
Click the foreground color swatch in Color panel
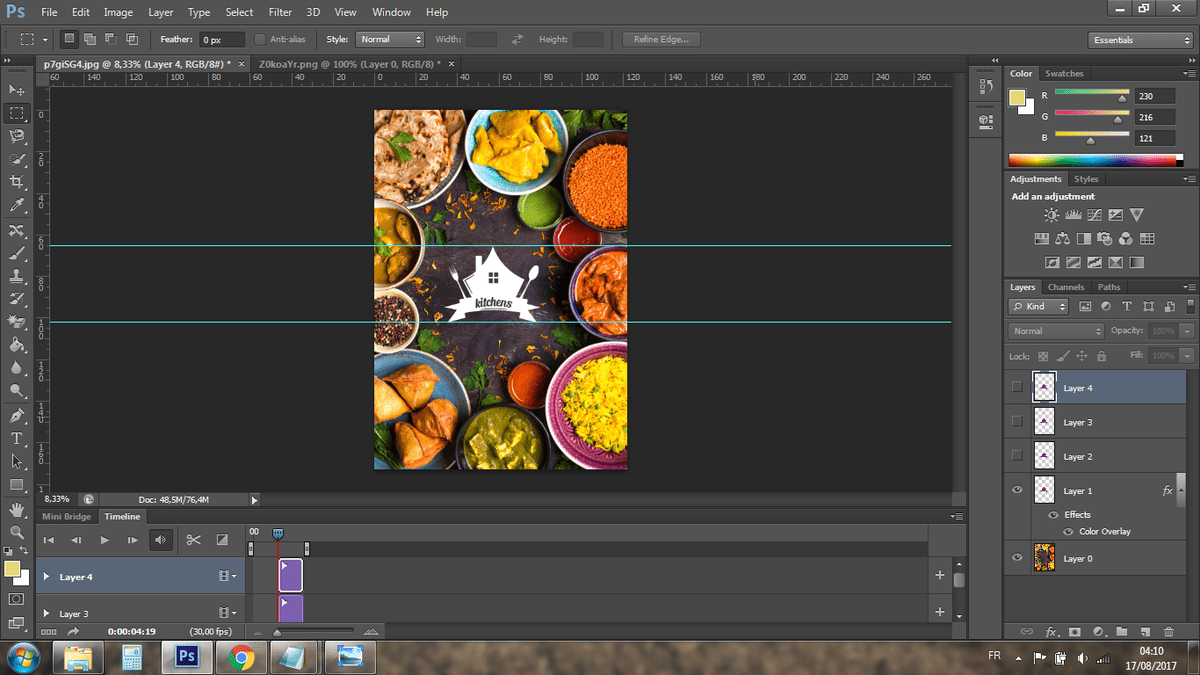pyautogui.click(x=1017, y=98)
